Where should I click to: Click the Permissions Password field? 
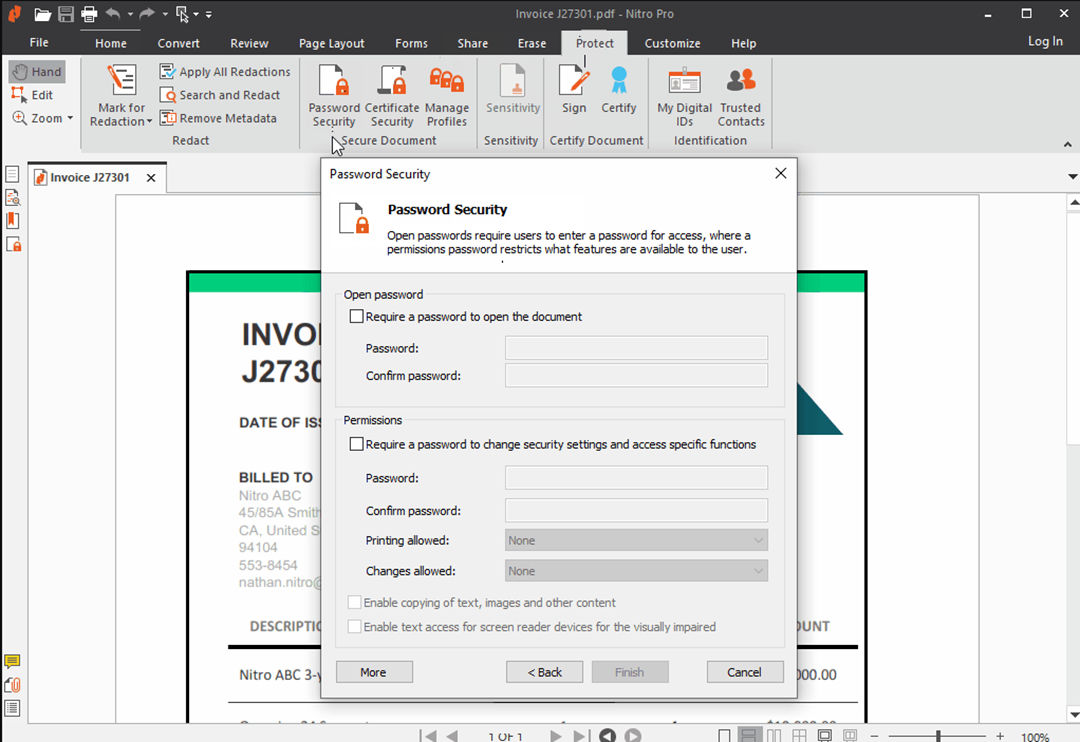[x=636, y=477]
